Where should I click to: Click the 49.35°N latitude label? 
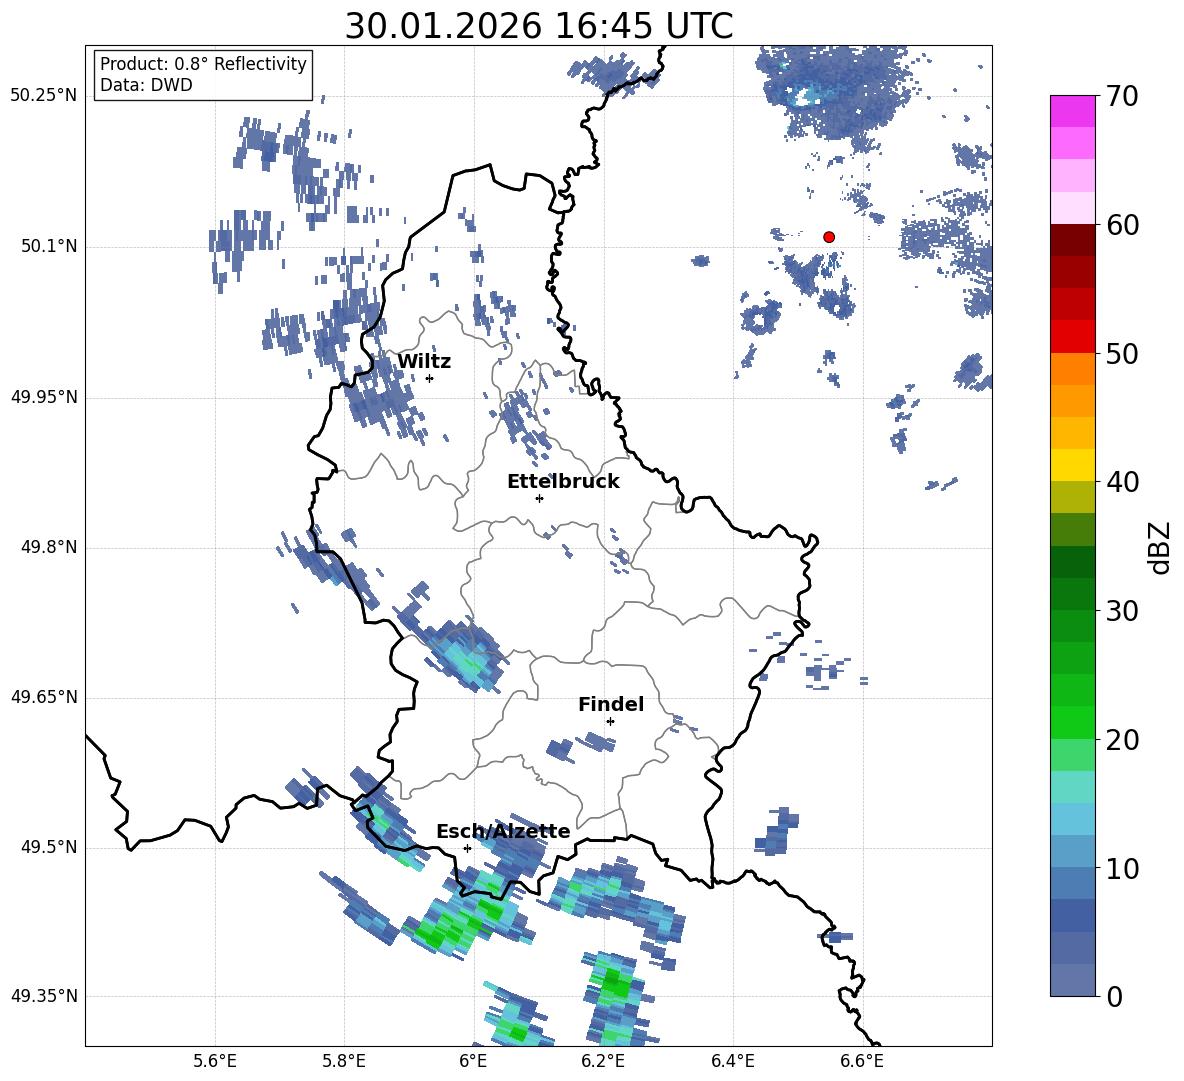pos(44,996)
